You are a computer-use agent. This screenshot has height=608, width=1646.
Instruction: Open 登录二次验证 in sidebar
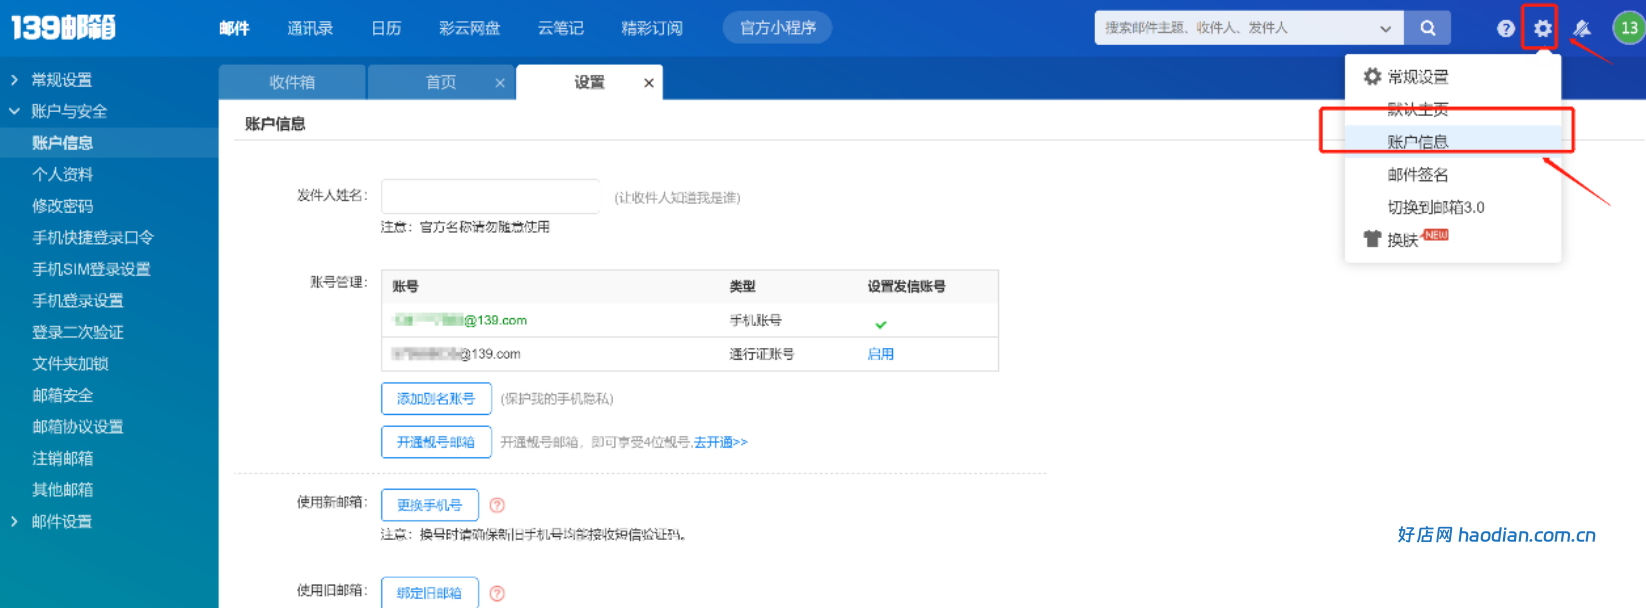pyautogui.click(x=78, y=332)
